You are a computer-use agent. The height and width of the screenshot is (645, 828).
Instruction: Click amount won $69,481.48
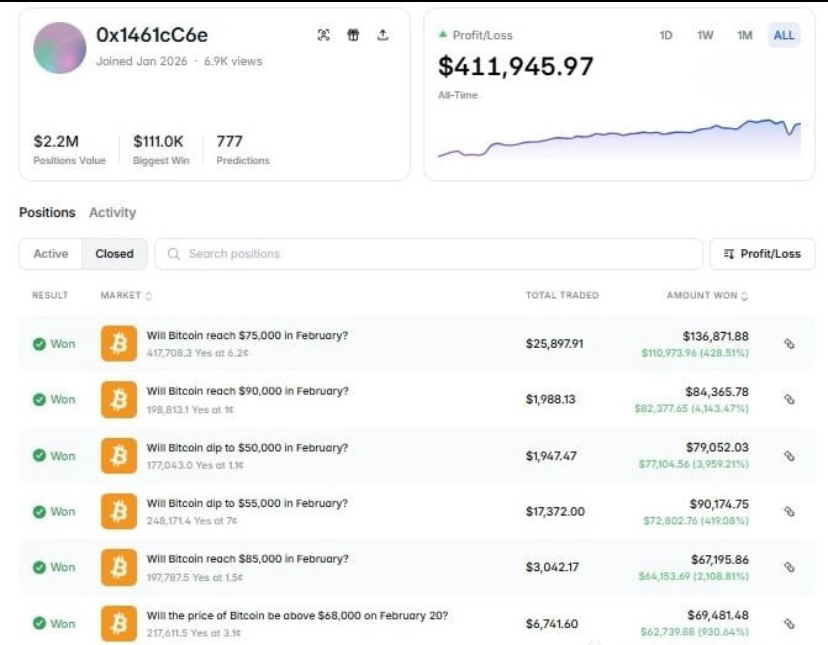click(718, 615)
